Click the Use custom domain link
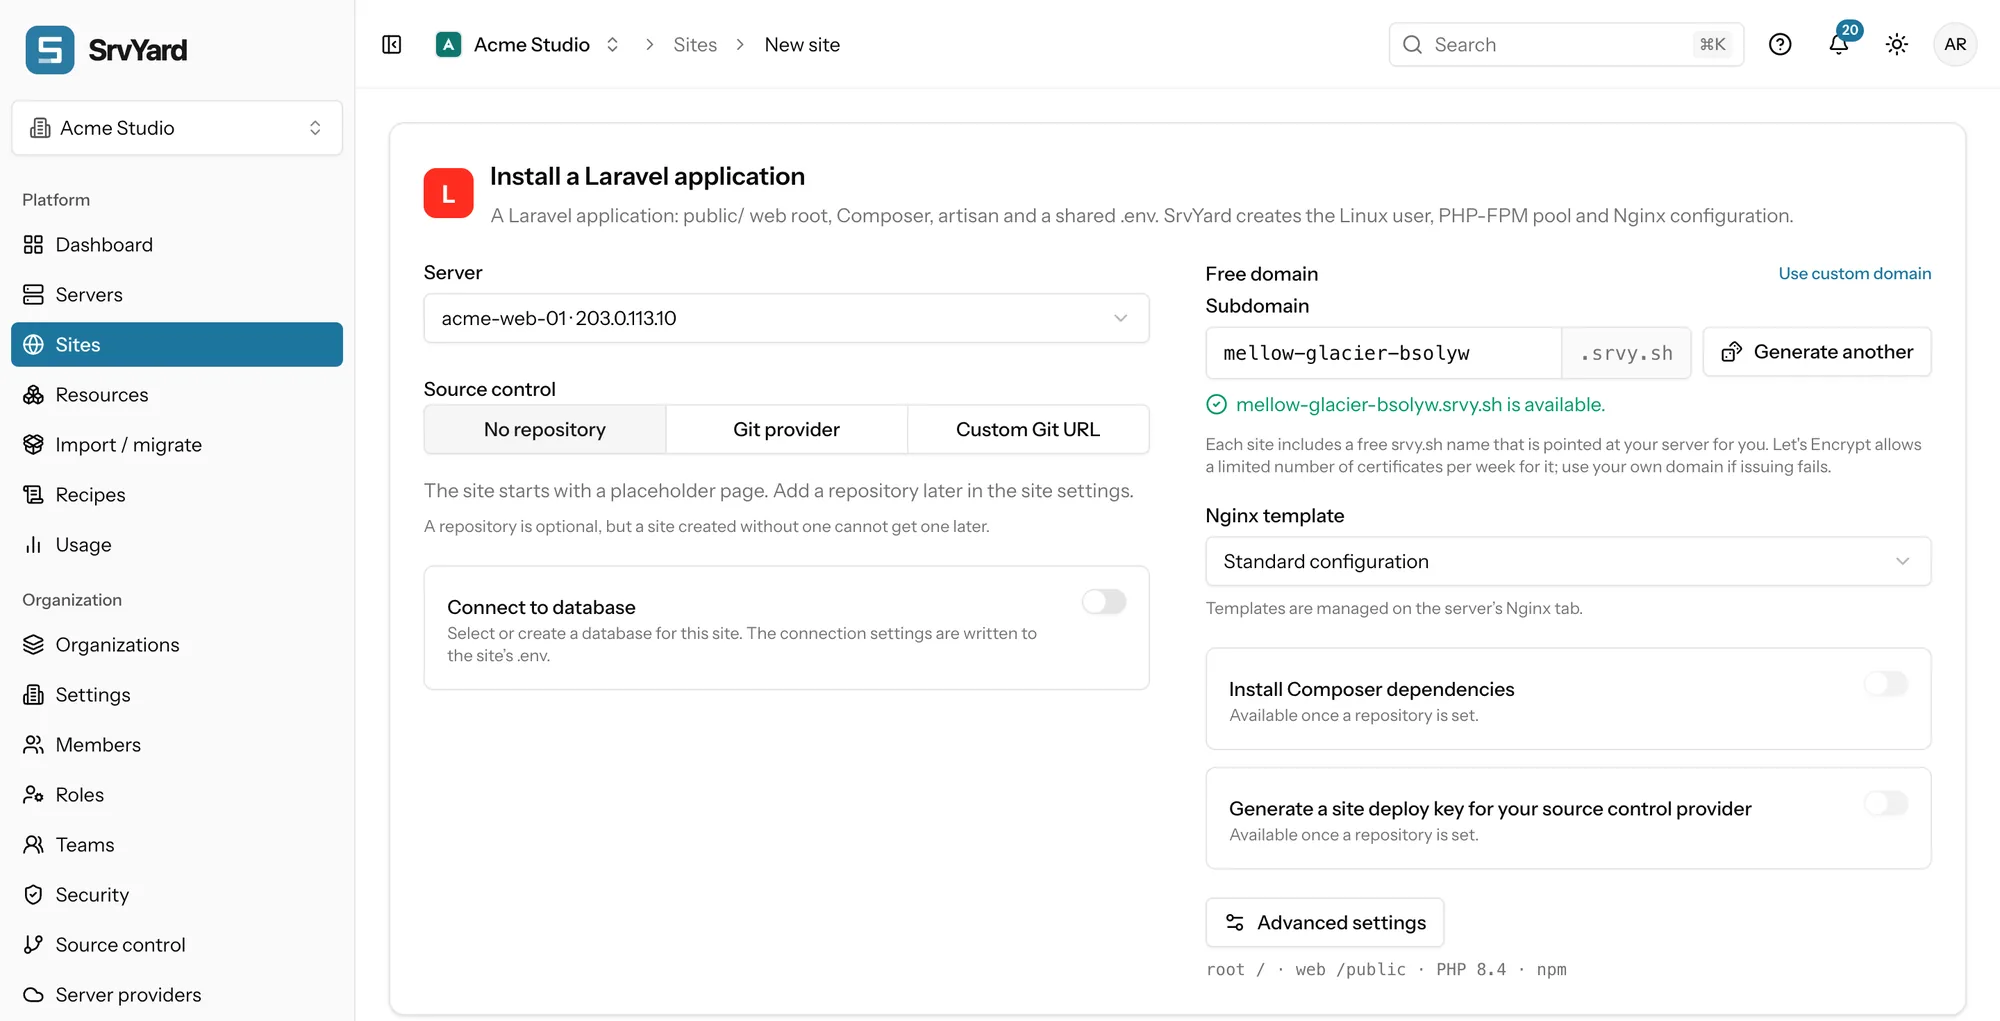Screen dimensions: 2000x1021 pos(1855,273)
